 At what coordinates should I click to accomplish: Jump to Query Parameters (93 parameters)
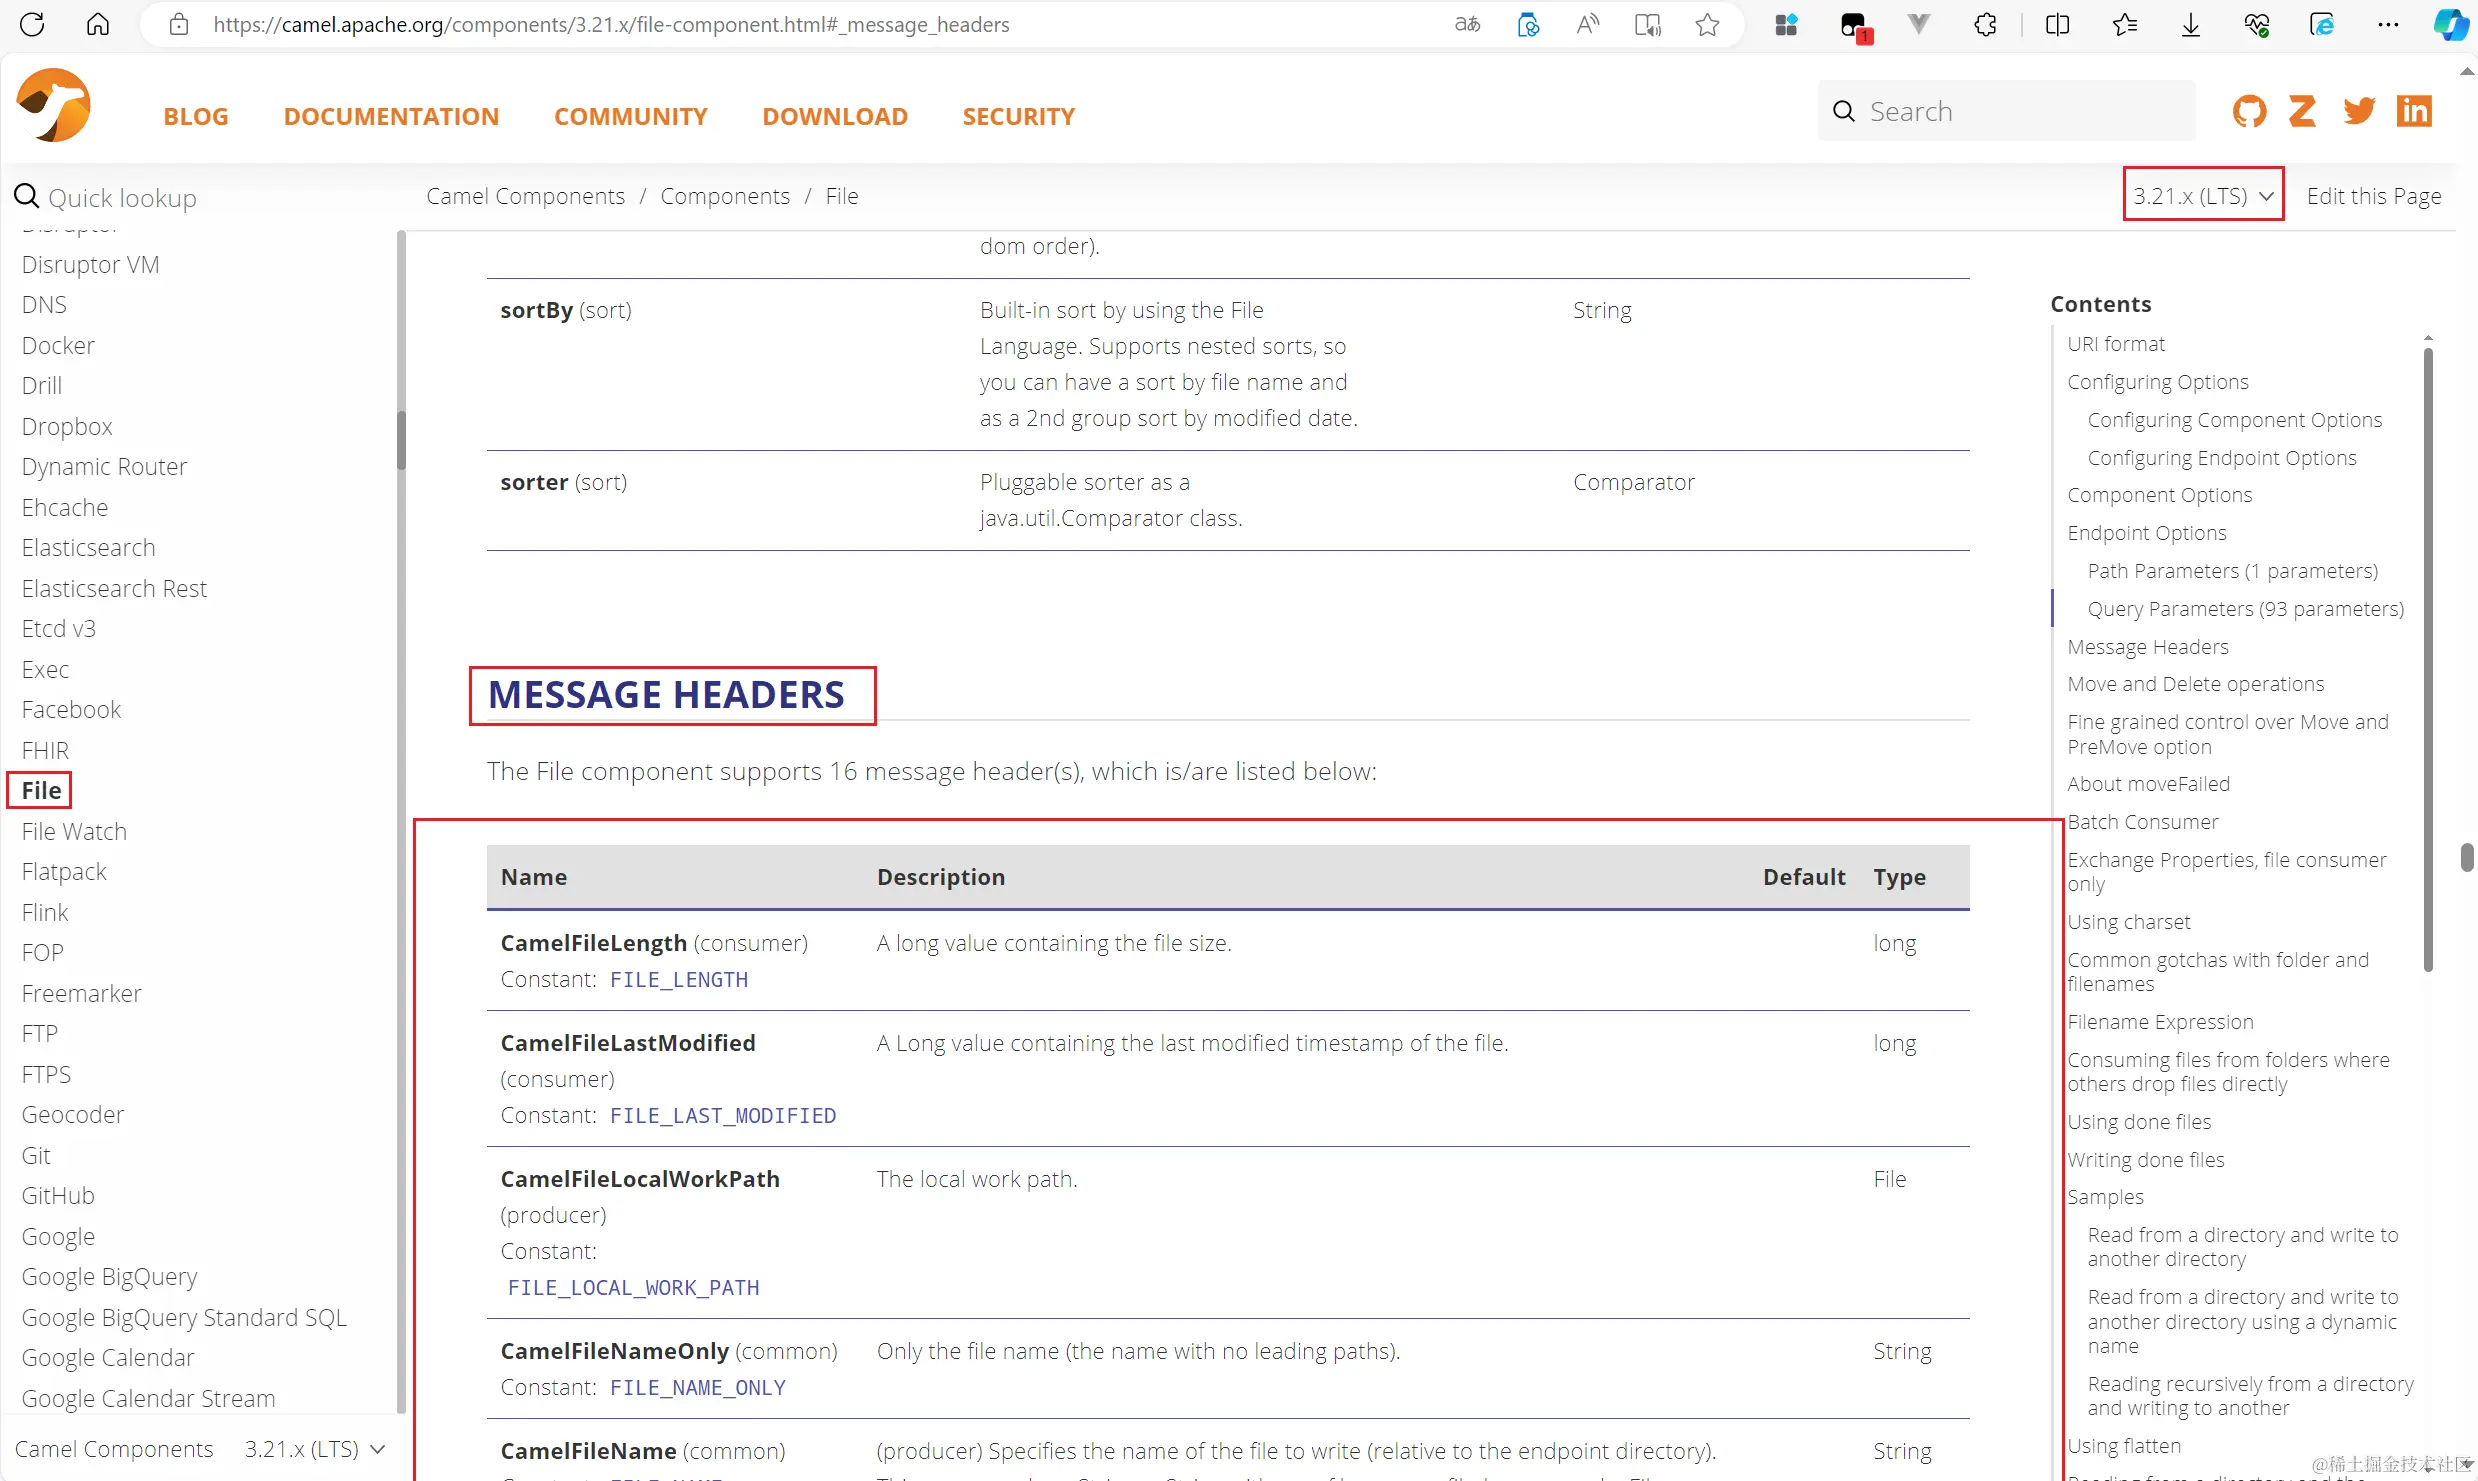click(x=2245, y=608)
